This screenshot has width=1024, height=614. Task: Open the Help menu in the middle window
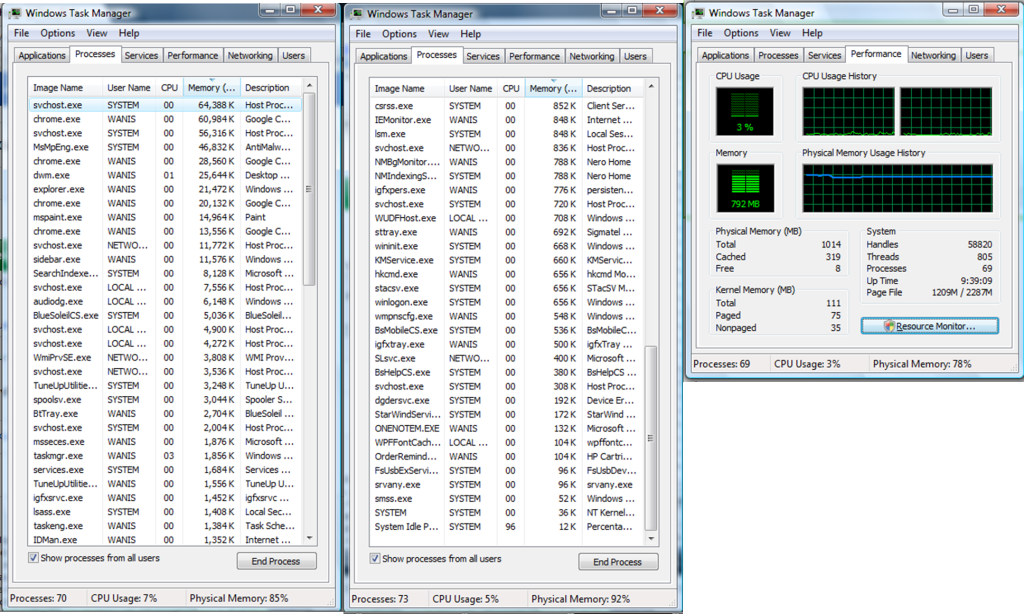coord(470,34)
